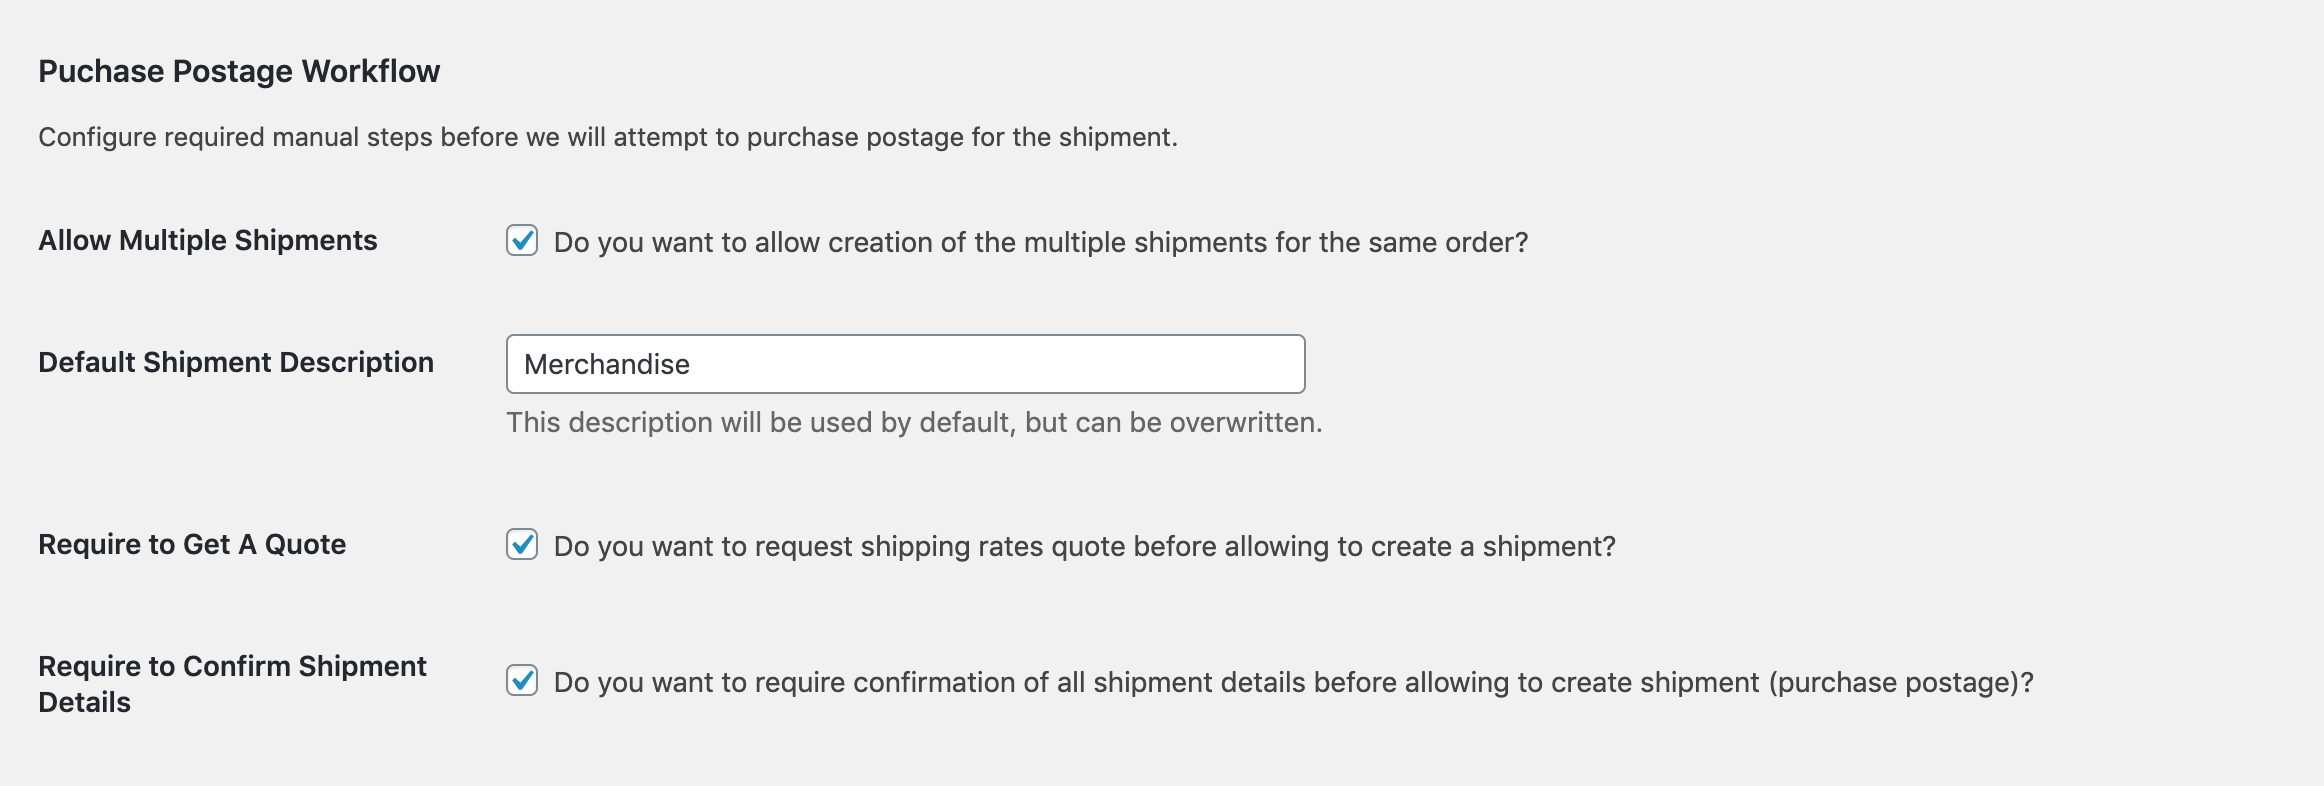The image size is (2324, 786).
Task: Click the Default Shipment Description row title
Action: 236,363
